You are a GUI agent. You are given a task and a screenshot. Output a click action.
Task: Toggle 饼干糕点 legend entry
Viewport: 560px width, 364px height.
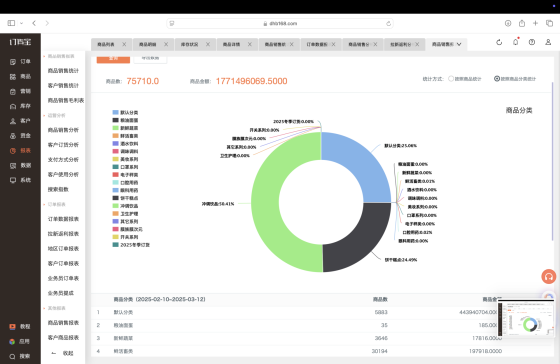125,198
